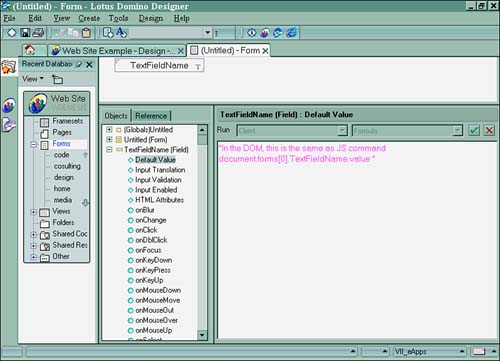Open the File menu
This screenshot has height=361, width=500.
(9, 18)
